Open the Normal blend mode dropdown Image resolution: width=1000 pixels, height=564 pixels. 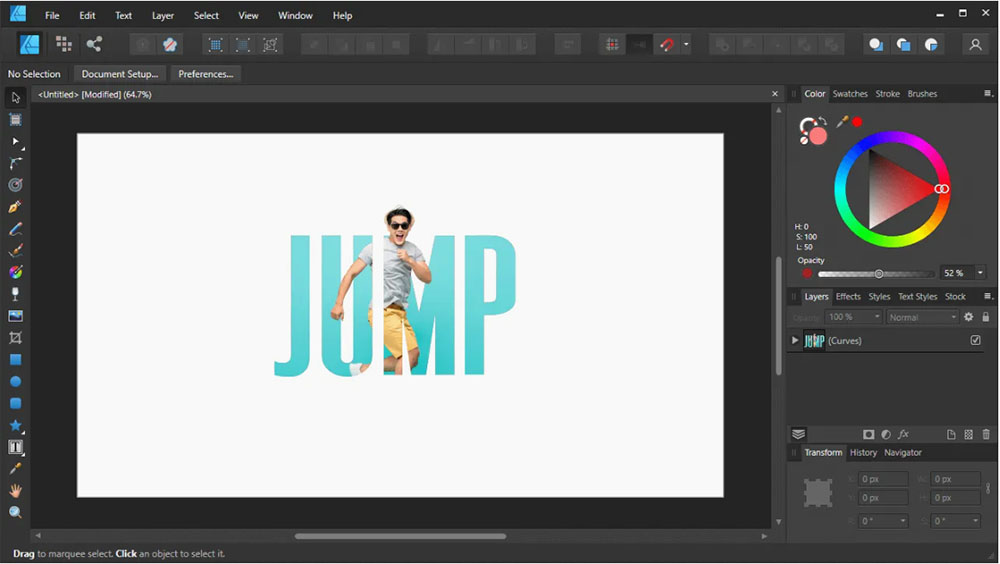(x=923, y=317)
